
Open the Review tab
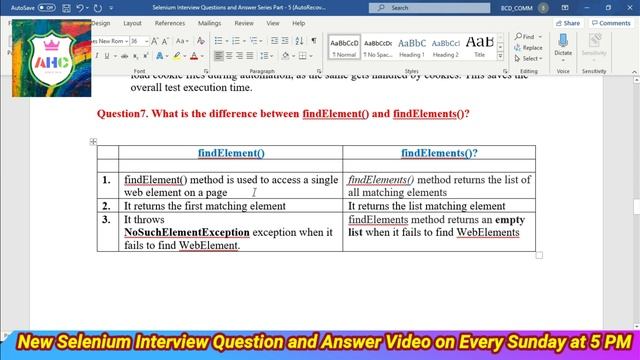click(244, 23)
